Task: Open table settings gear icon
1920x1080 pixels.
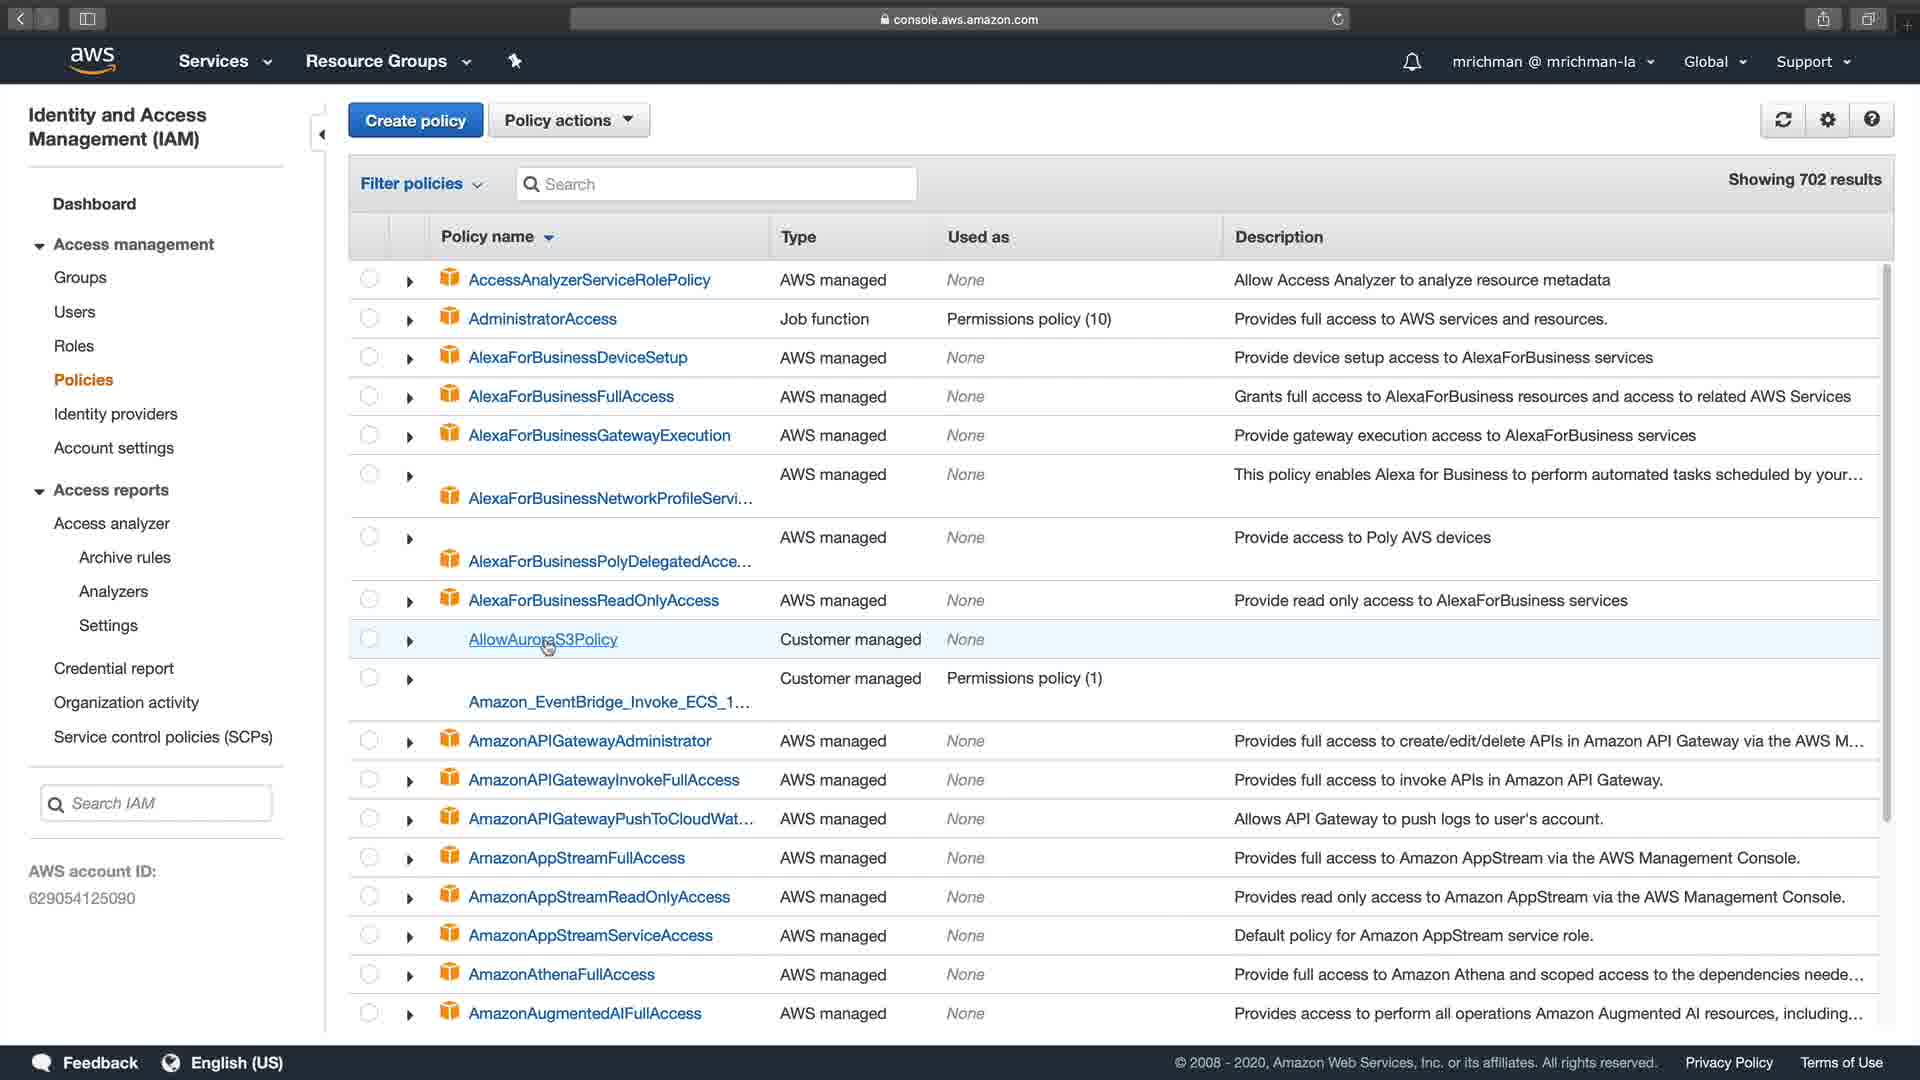Action: (1828, 120)
